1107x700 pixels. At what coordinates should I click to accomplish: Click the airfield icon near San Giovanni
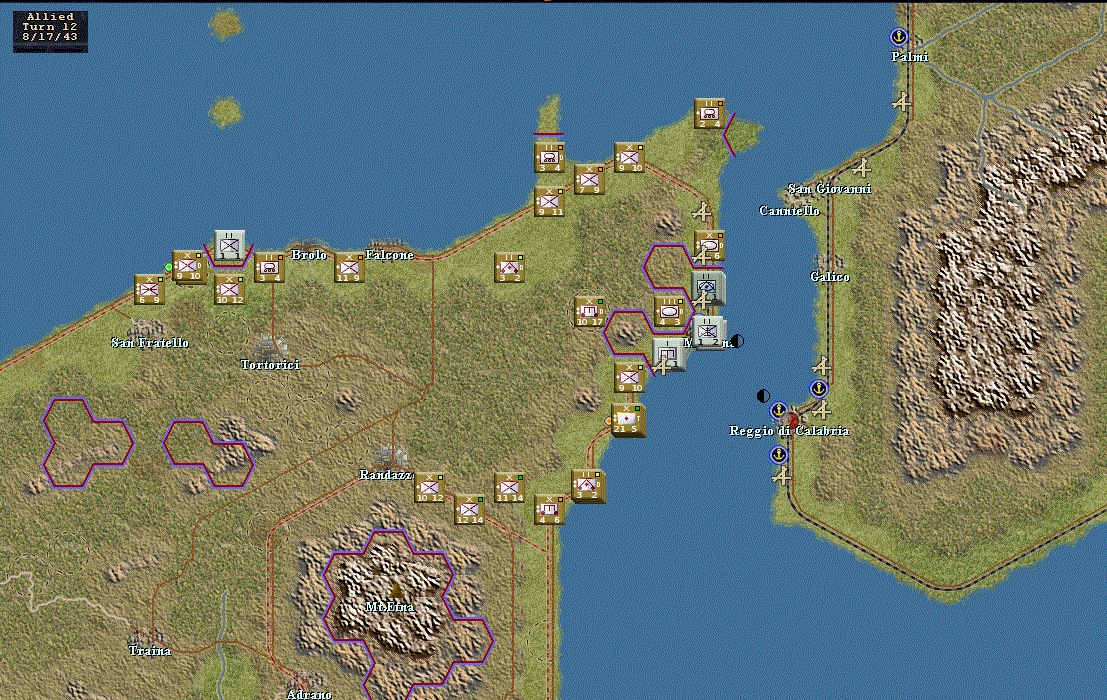(x=860, y=168)
